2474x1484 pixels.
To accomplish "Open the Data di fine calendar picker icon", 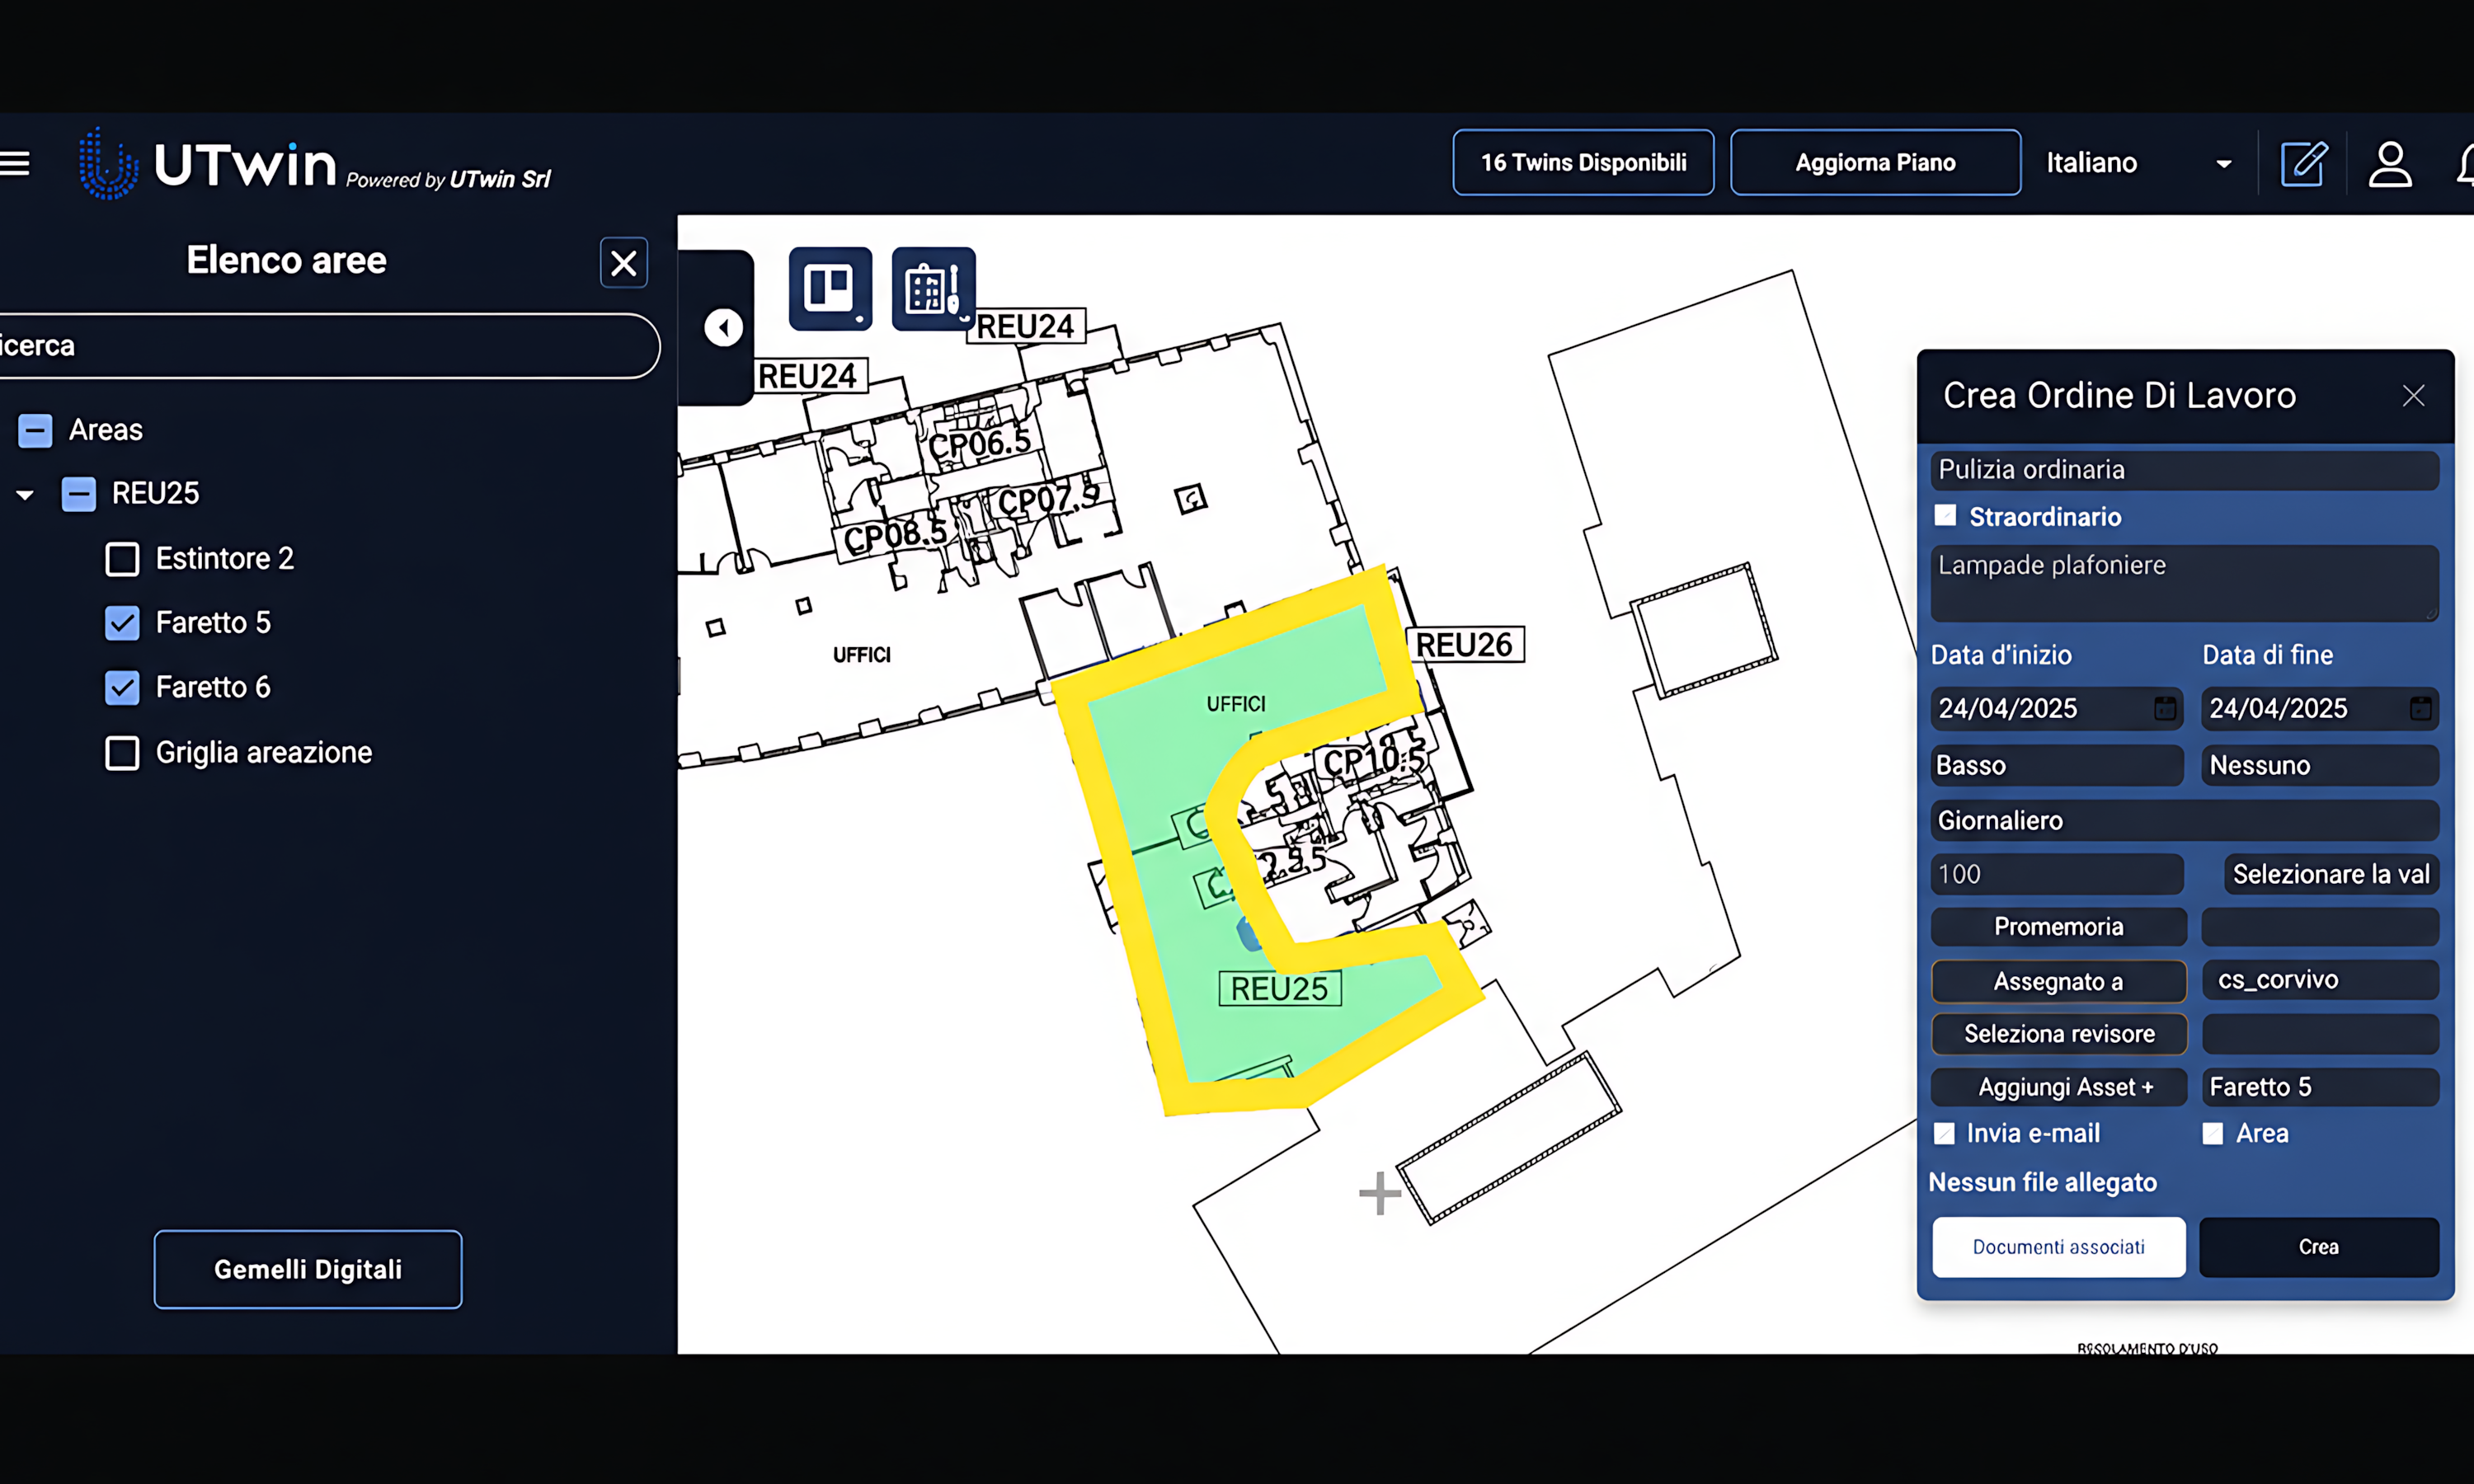I will tap(2421, 708).
